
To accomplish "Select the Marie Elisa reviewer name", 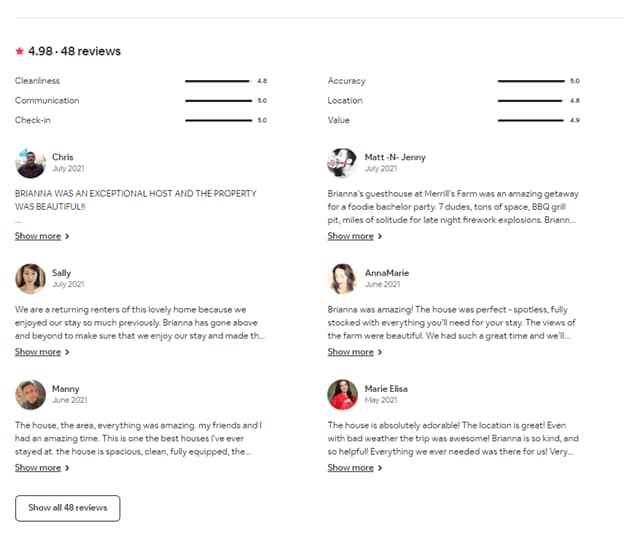I will (386, 389).
